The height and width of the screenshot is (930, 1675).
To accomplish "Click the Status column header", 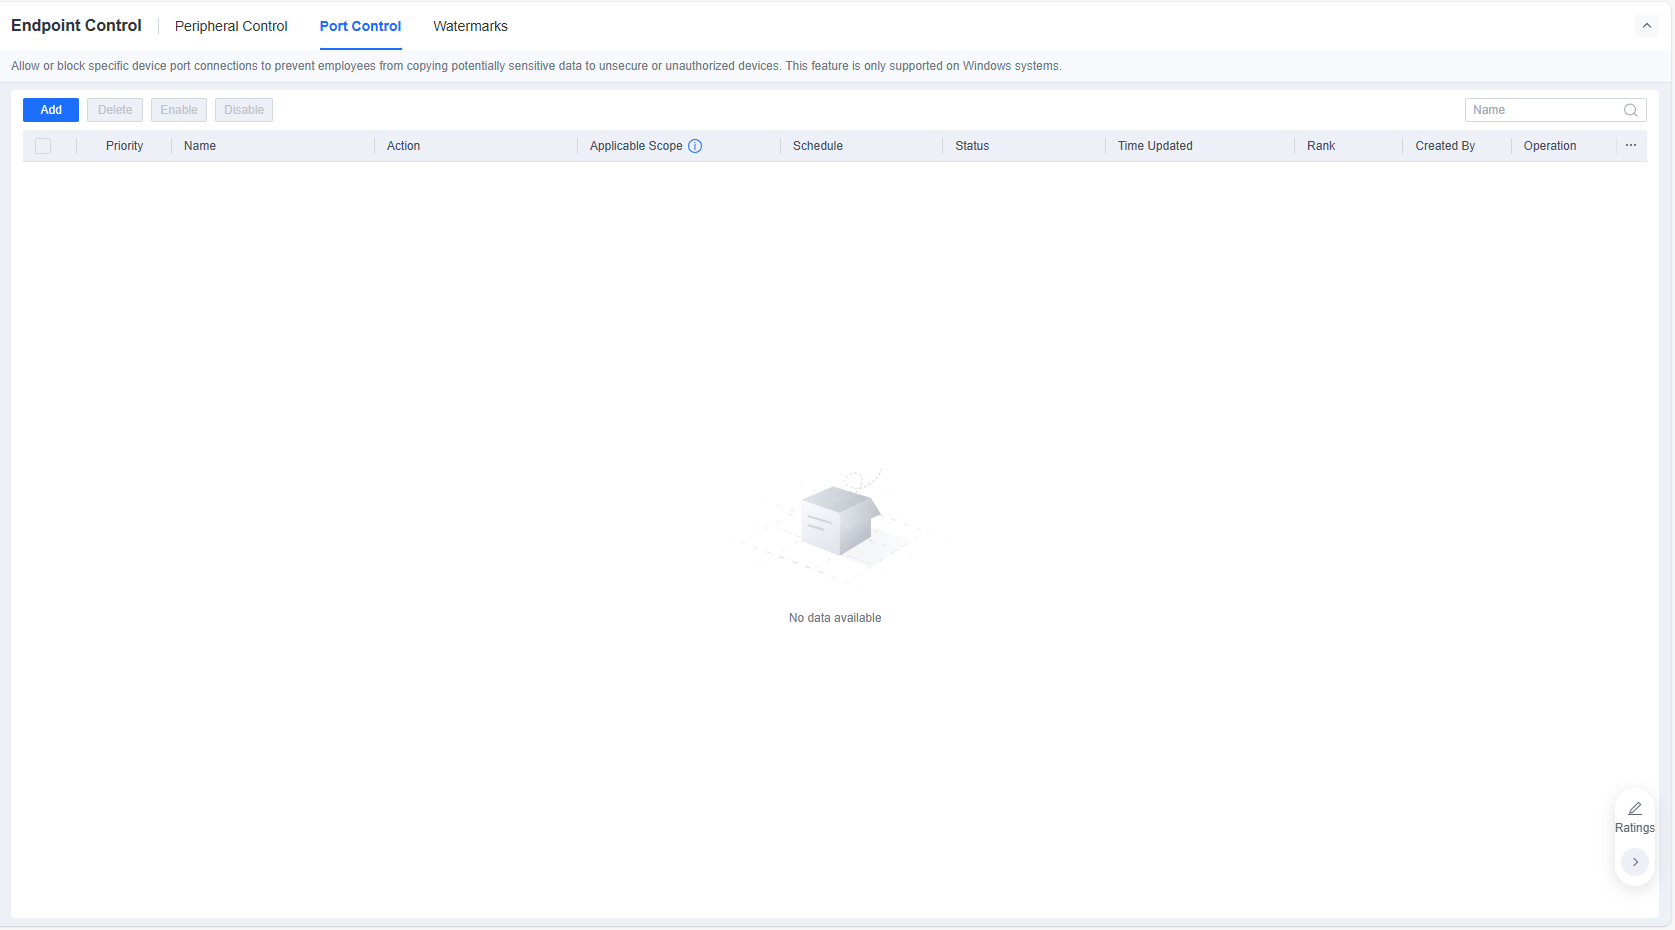I will click(972, 146).
